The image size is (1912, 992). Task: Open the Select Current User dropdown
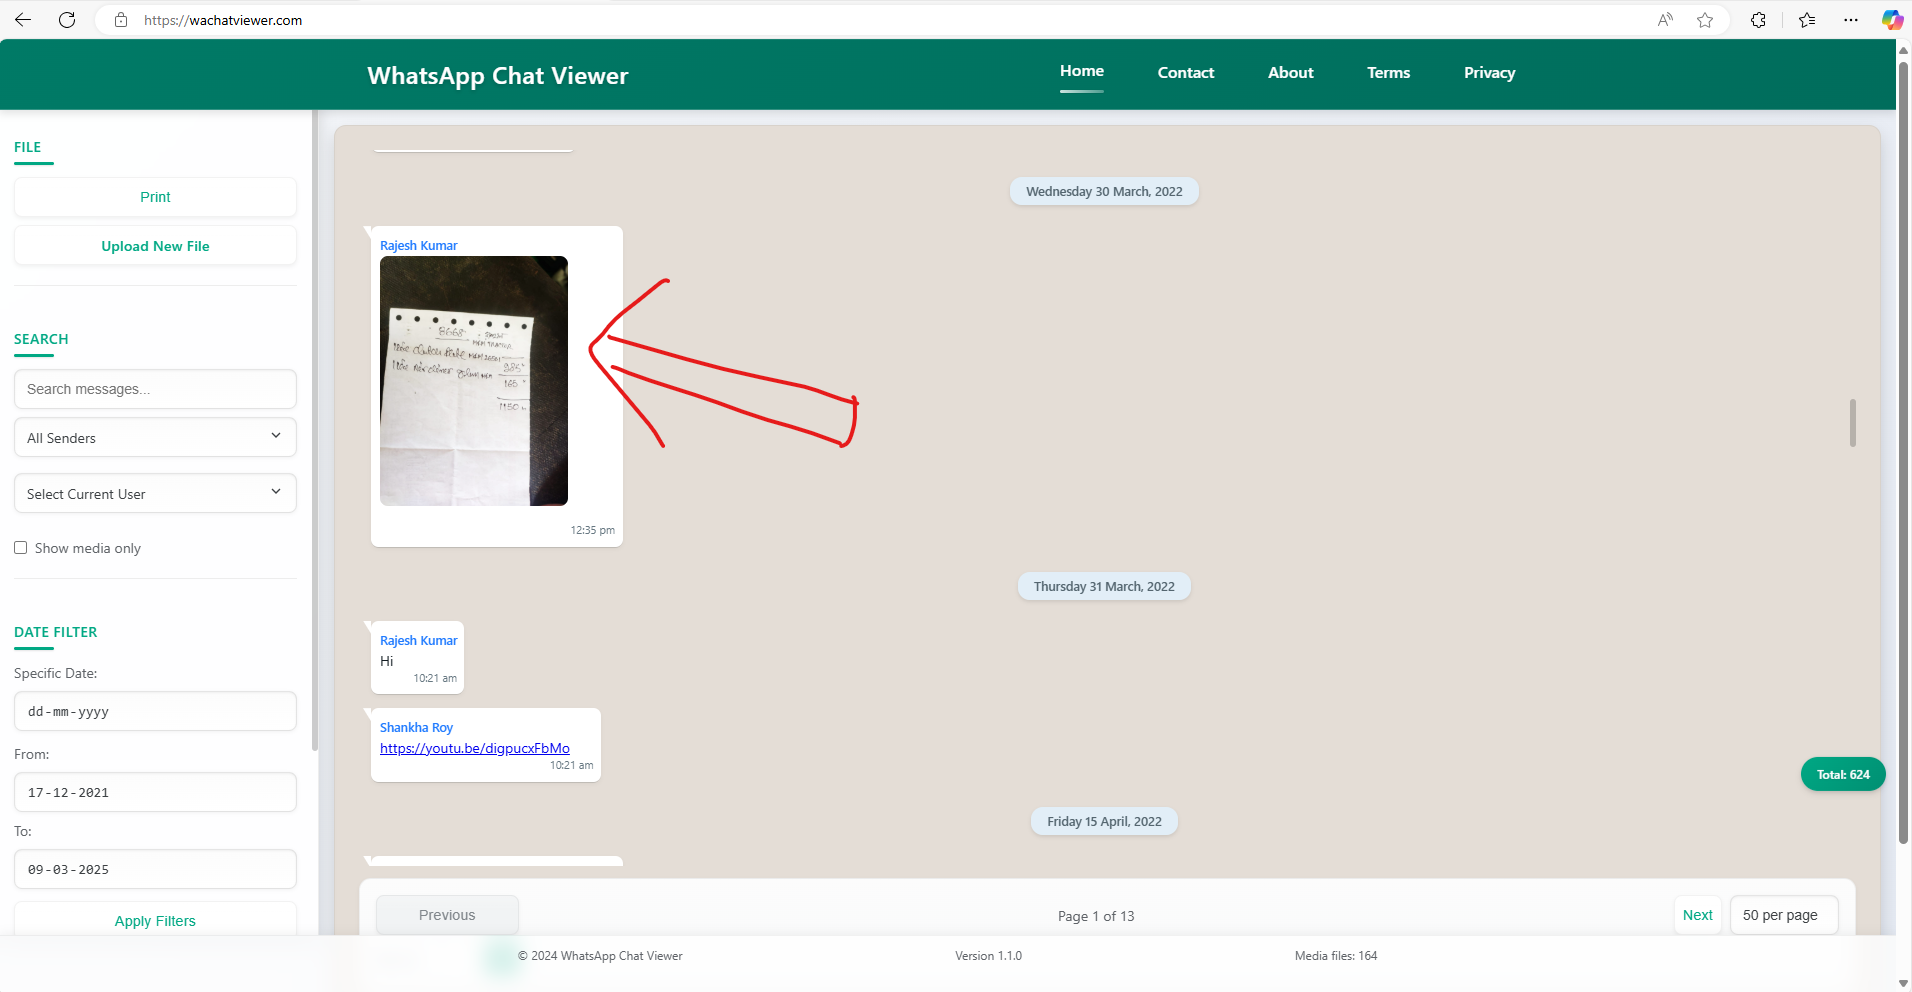pyautogui.click(x=154, y=493)
